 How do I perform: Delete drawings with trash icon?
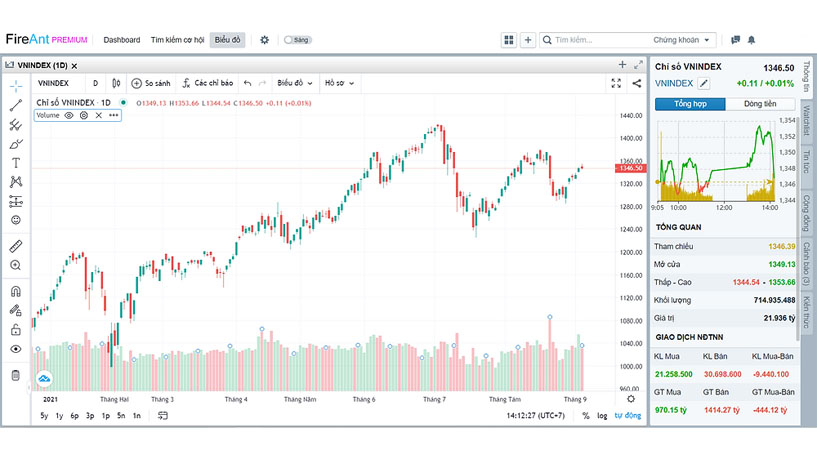(x=16, y=375)
